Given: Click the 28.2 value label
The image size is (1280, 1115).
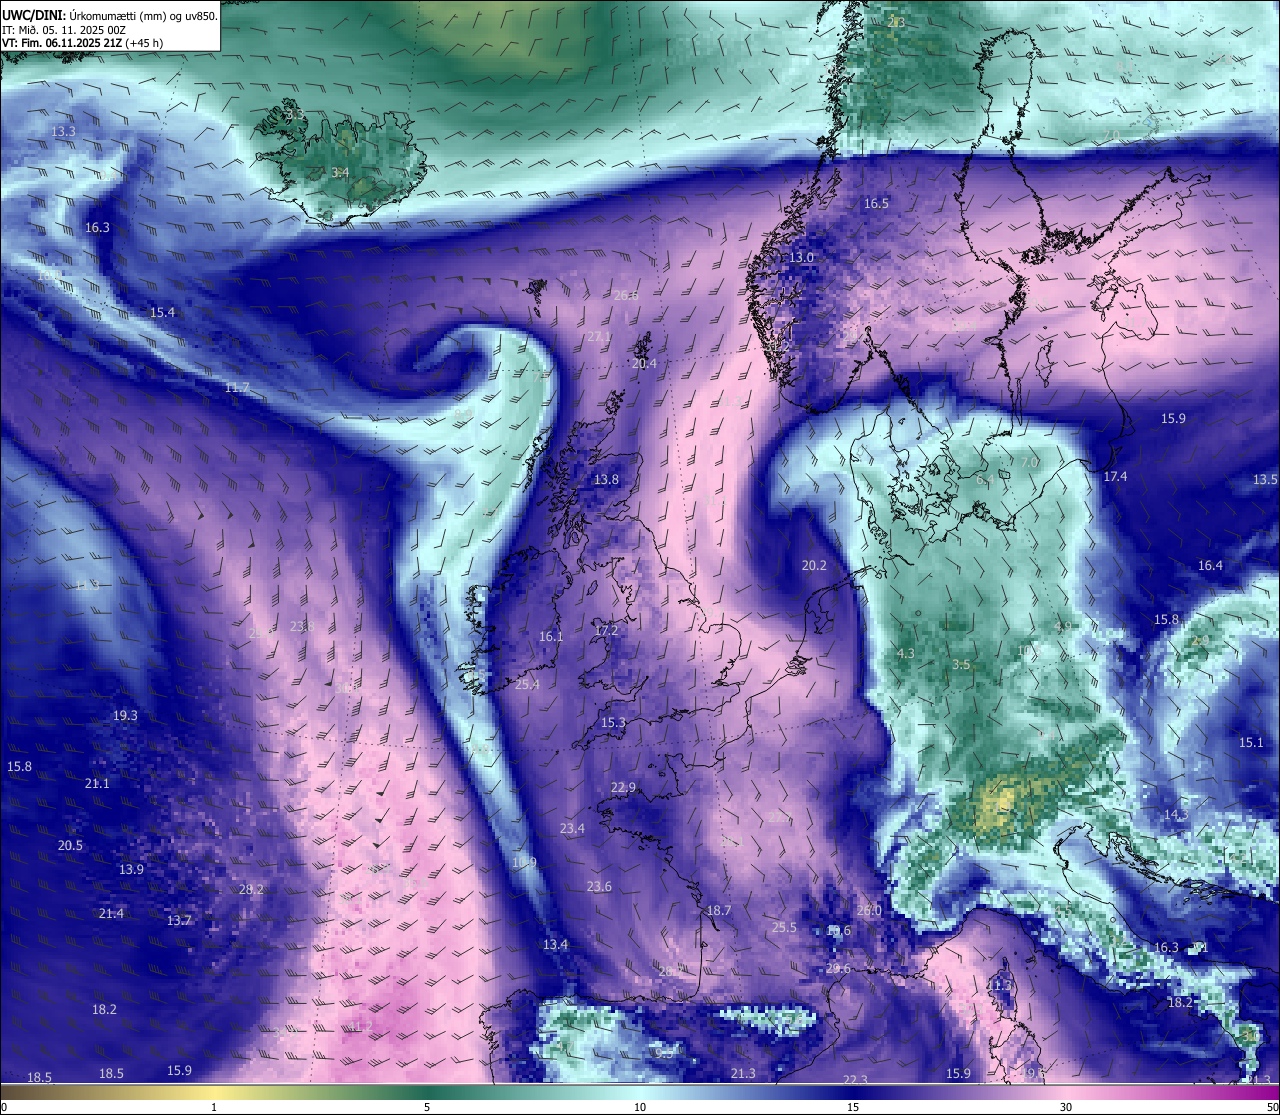Looking at the screenshot, I should tap(251, 890).
